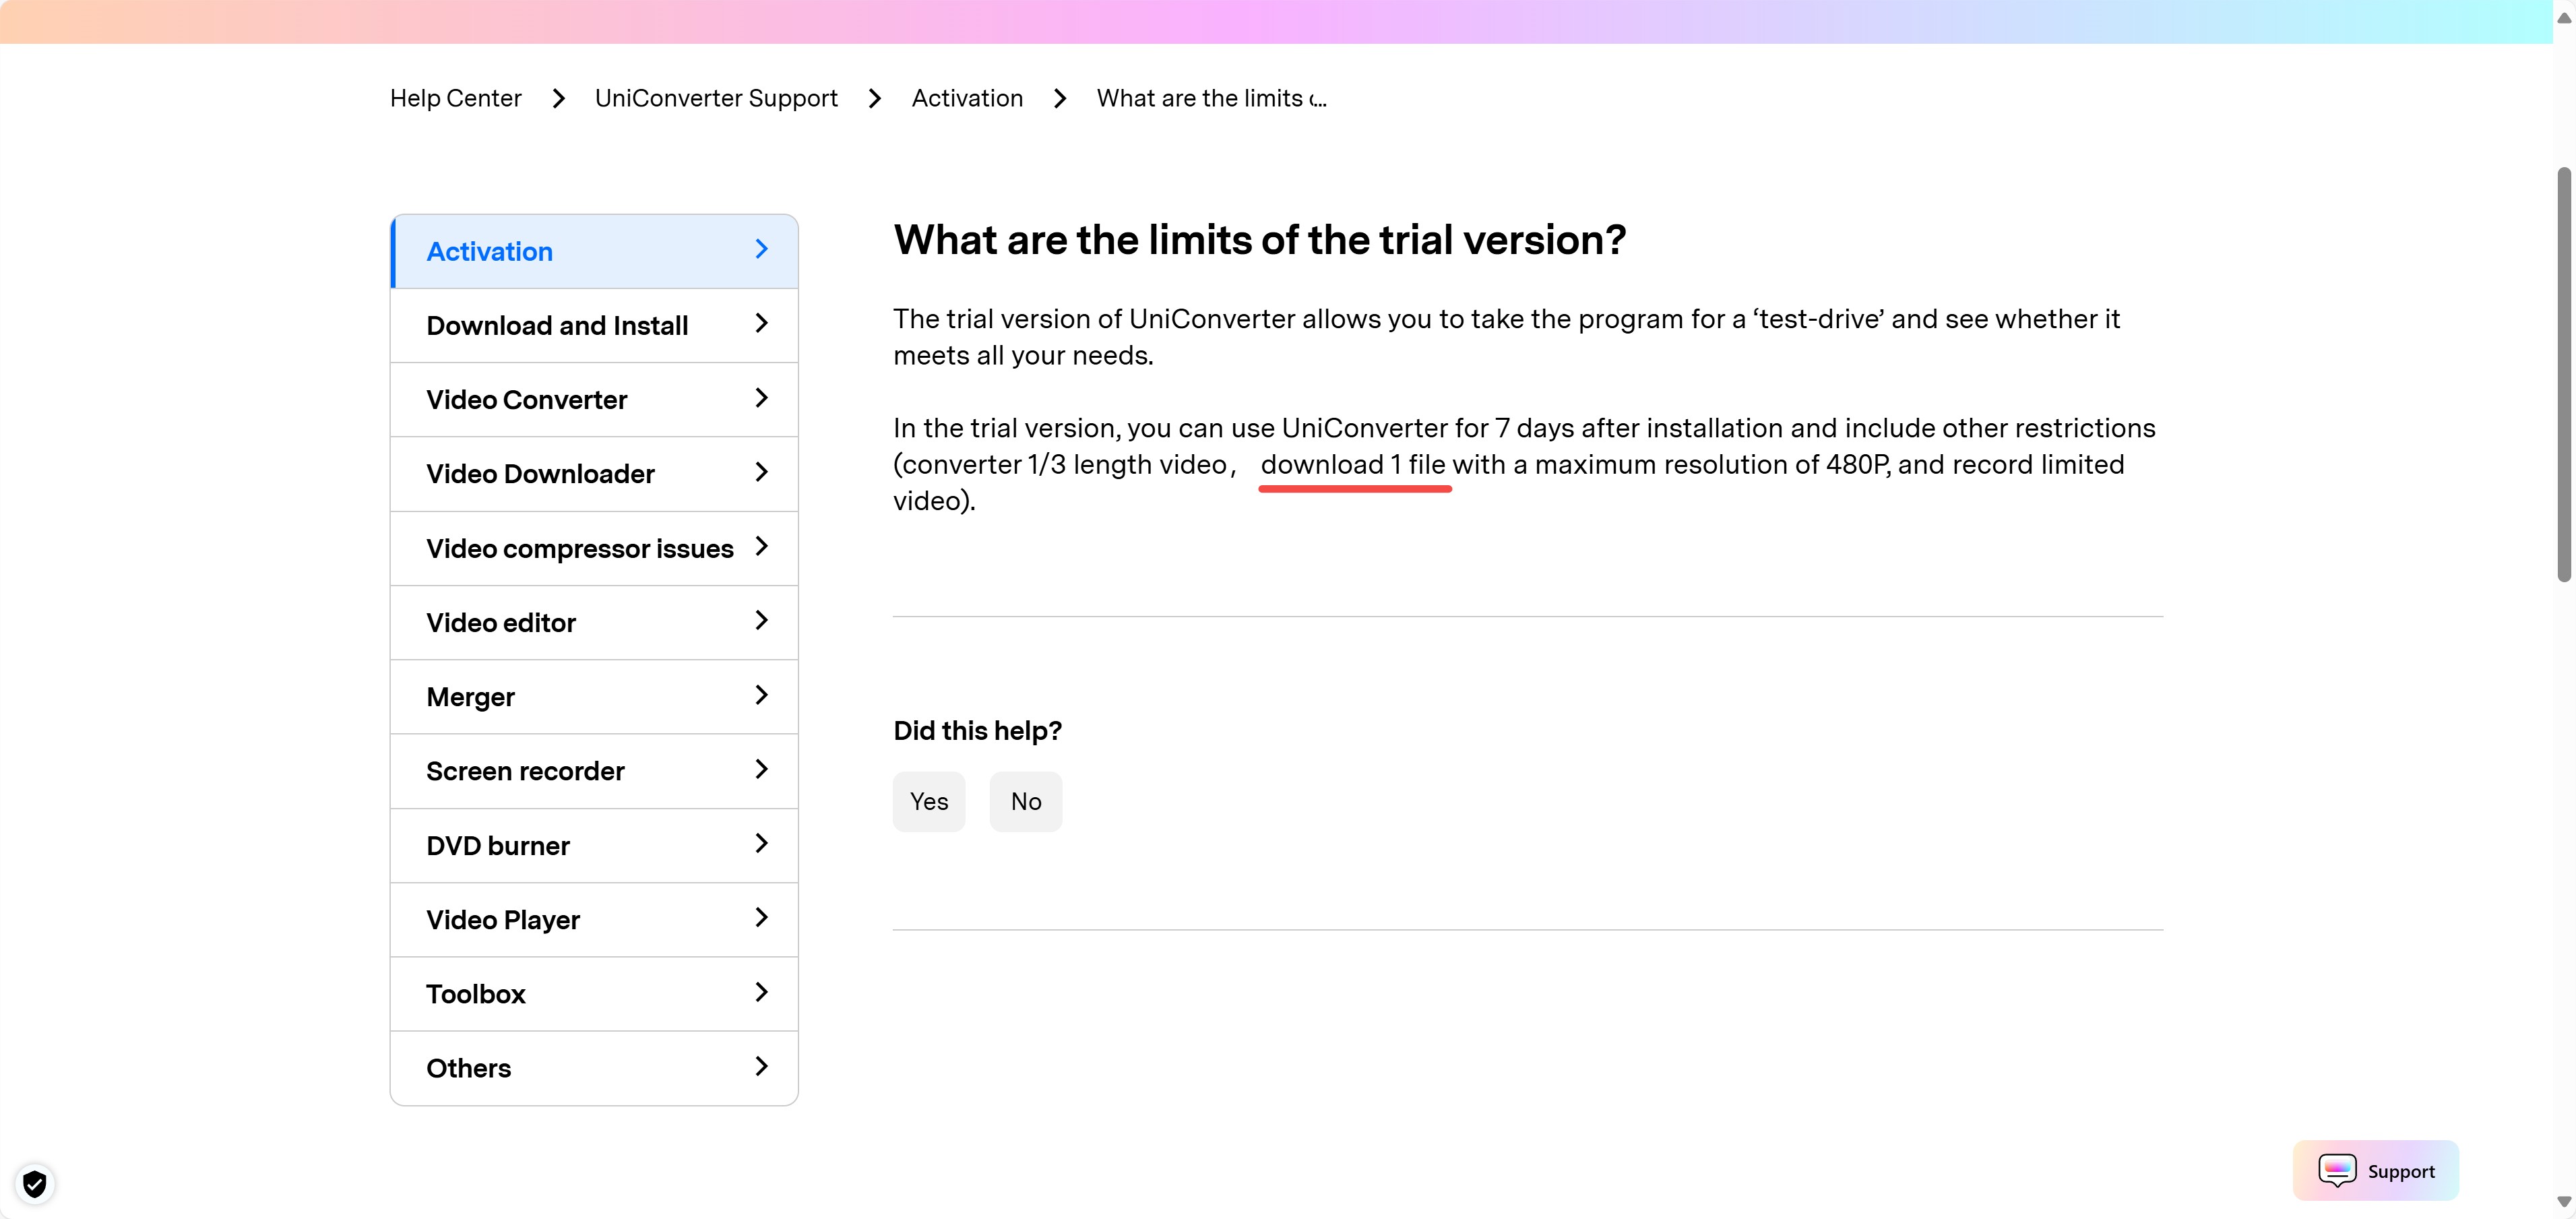Open Activation category in sidebar
Screen dimensions: 2576x1219
[x=594, y=251]
